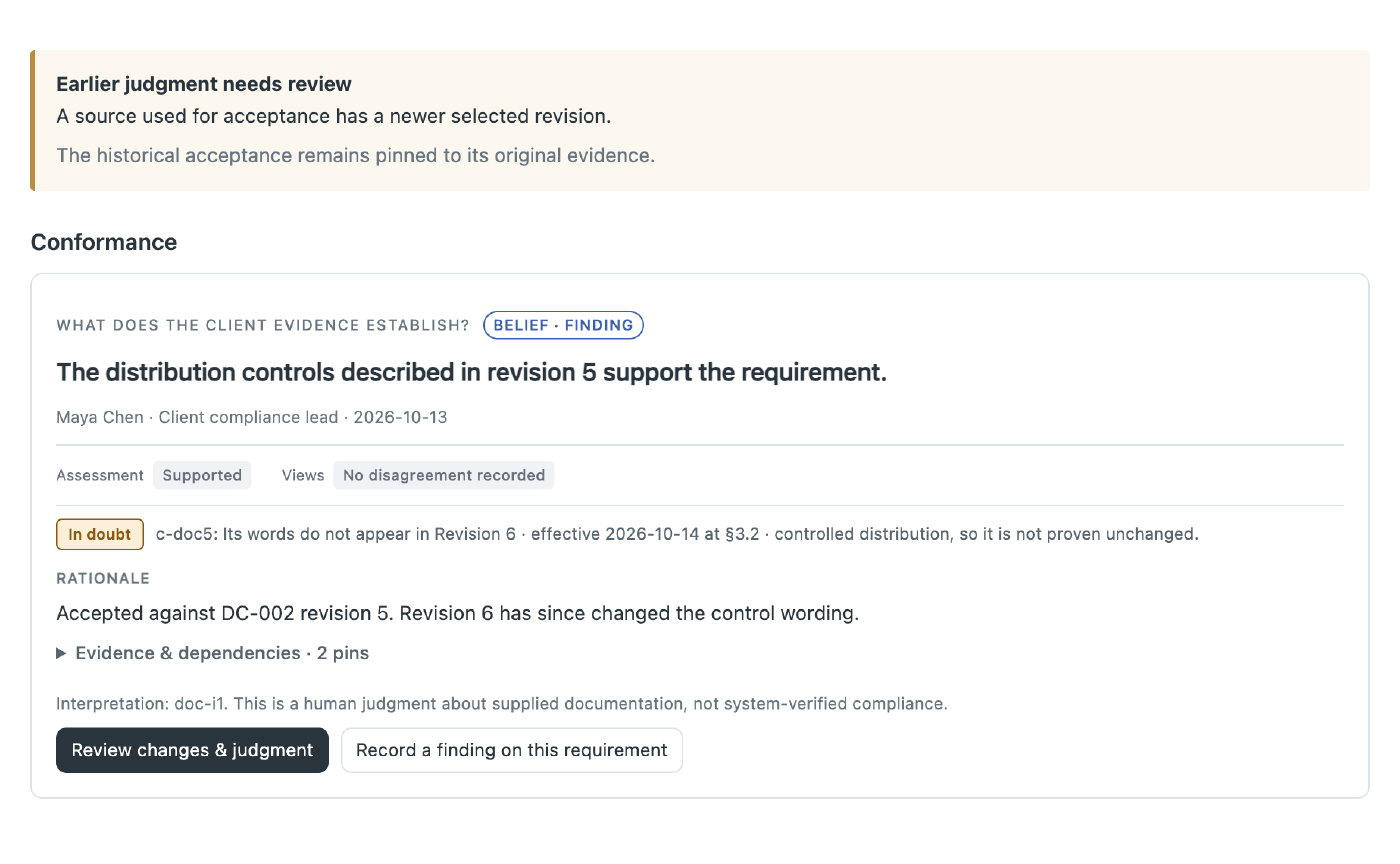
Task: Click 'What does the client evidence establish?' label
Action: click(263, 325)
